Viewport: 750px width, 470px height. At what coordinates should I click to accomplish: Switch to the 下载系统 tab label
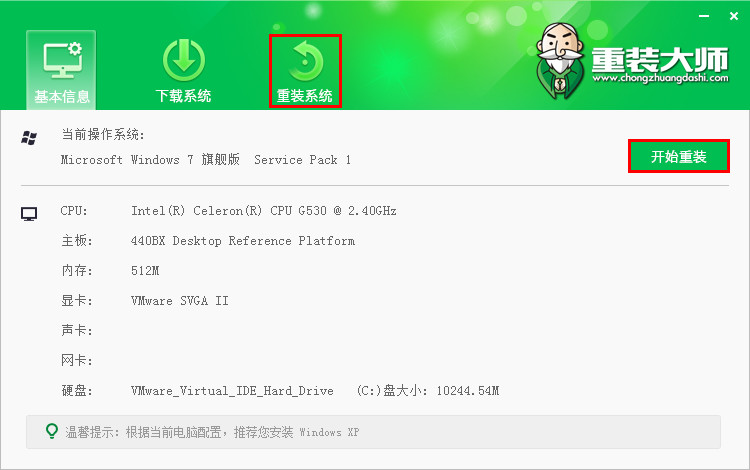(183, 96)
